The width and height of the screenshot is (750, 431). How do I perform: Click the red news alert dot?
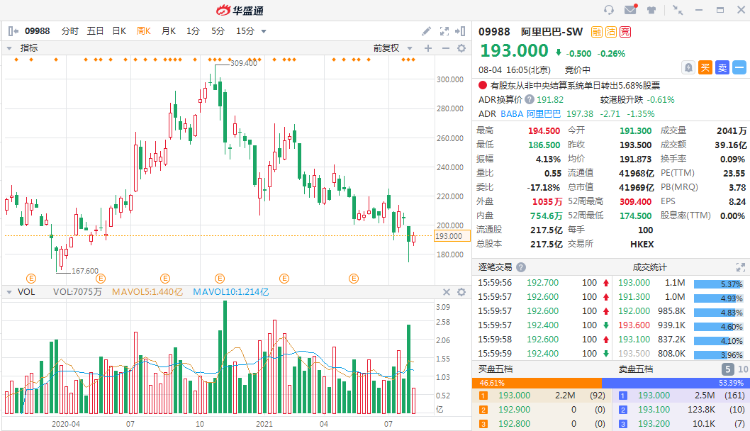click(483, 85)
